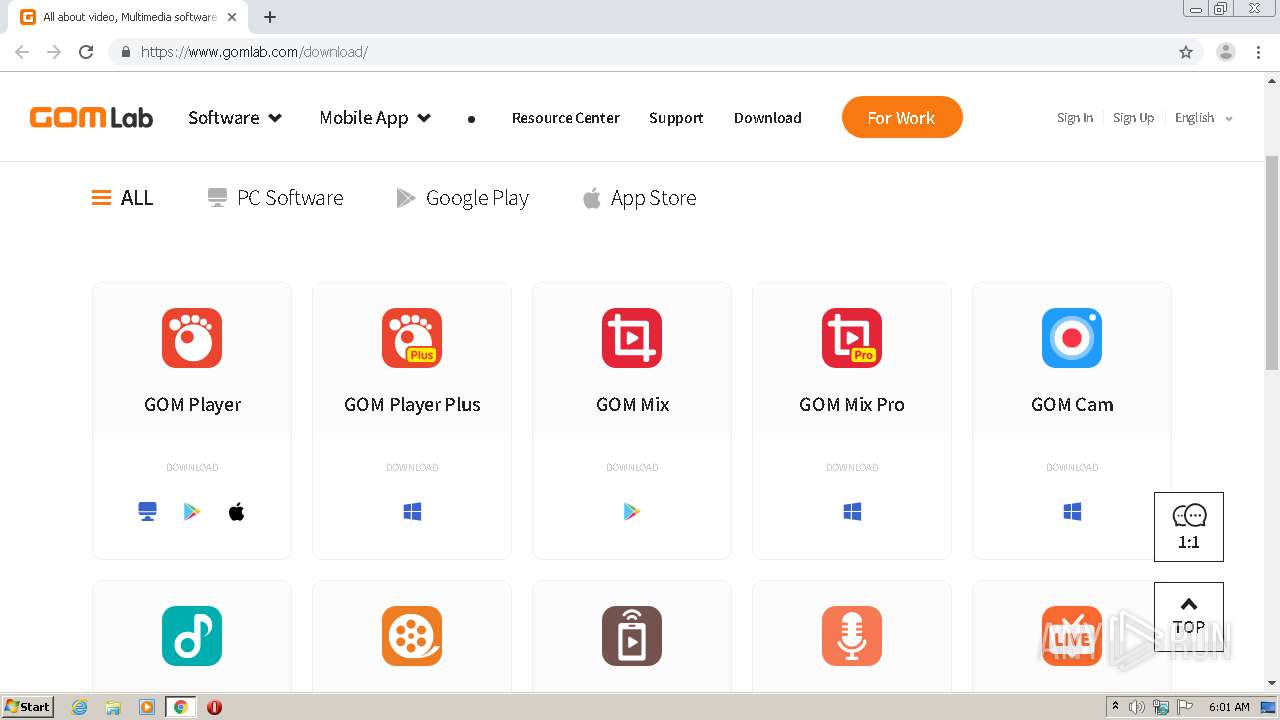Click the red Opera-like taskbar icon
This screenshot has width=1280, height=720.
214,707
